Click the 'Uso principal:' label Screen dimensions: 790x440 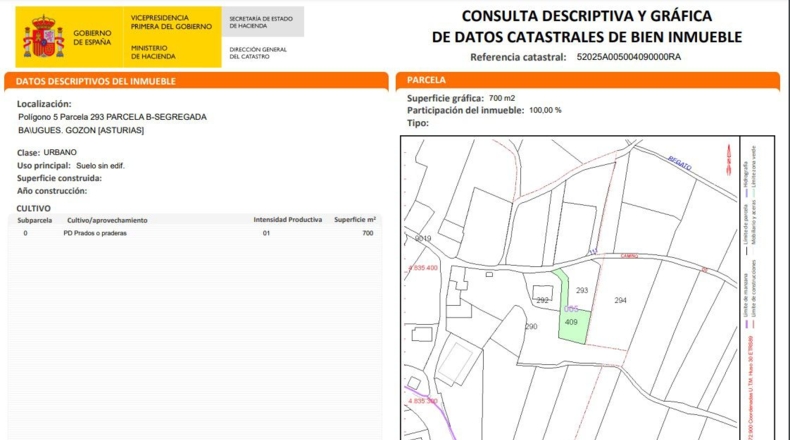click(44, 165)
